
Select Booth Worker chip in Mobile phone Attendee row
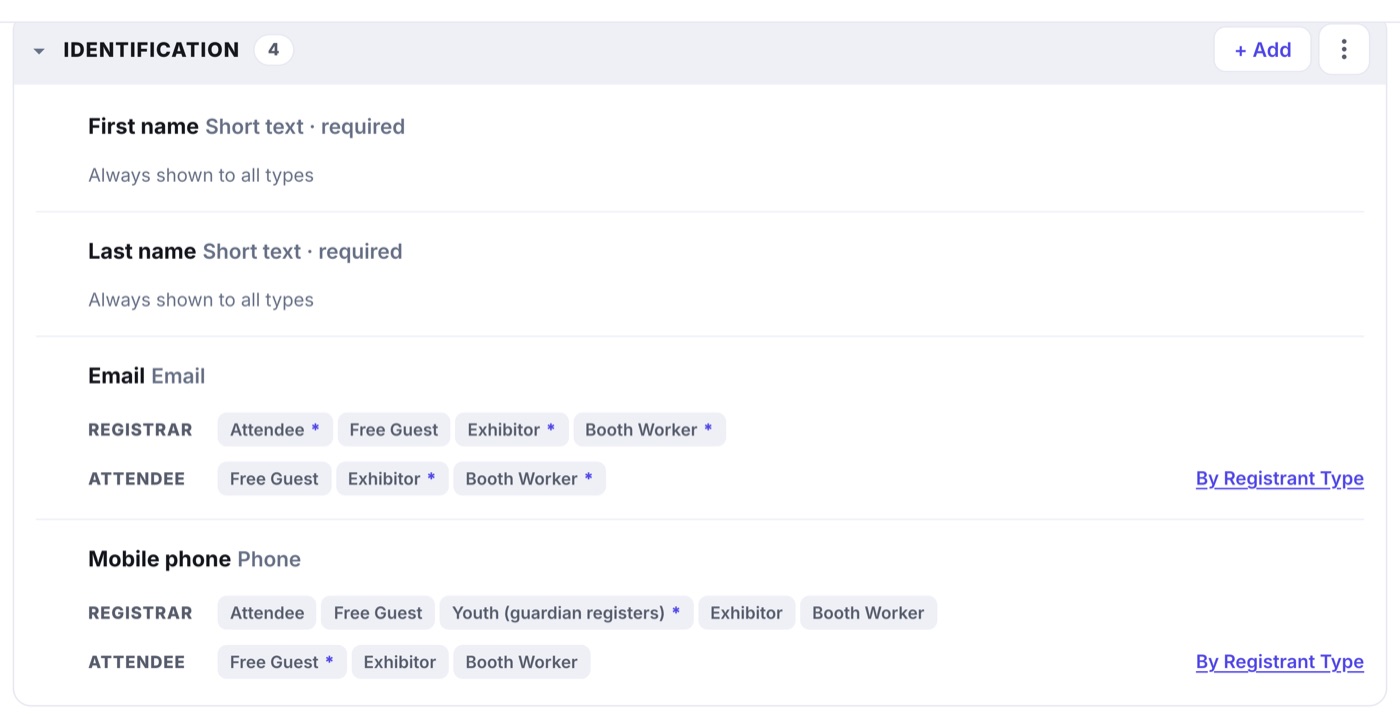pos(522,662)
